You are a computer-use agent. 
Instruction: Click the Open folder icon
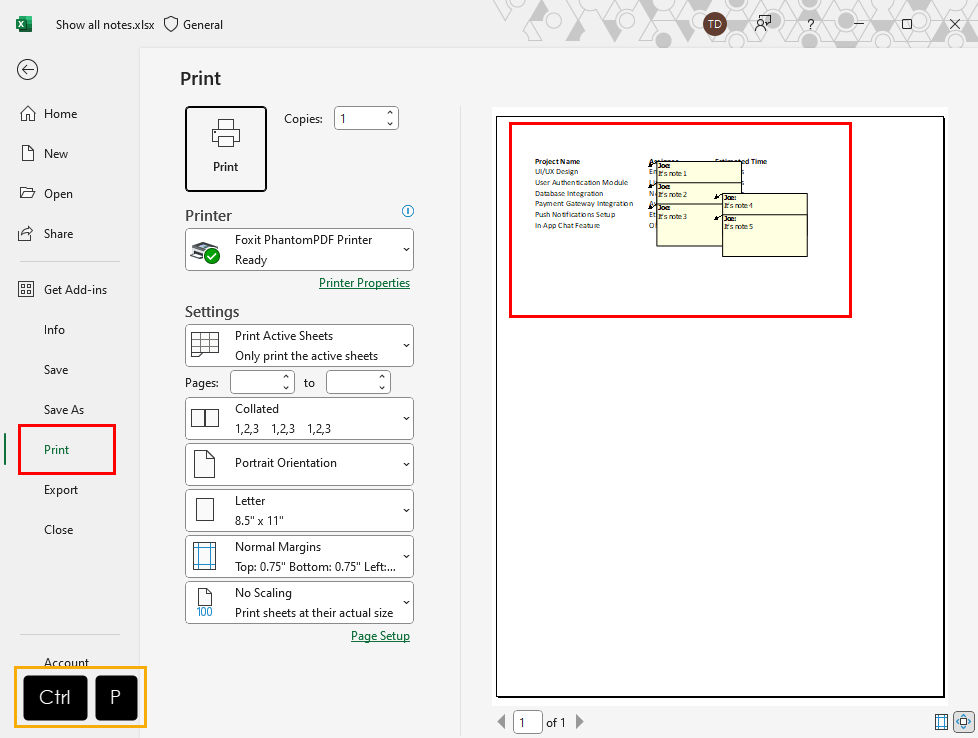[x=27, y=193]
